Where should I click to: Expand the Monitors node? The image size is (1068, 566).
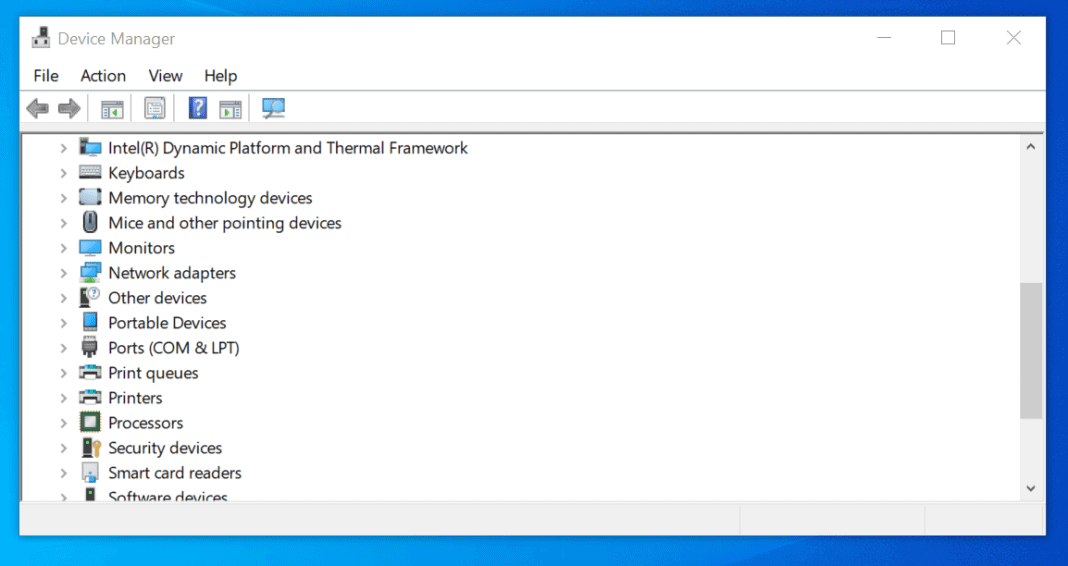coord(63,248)
